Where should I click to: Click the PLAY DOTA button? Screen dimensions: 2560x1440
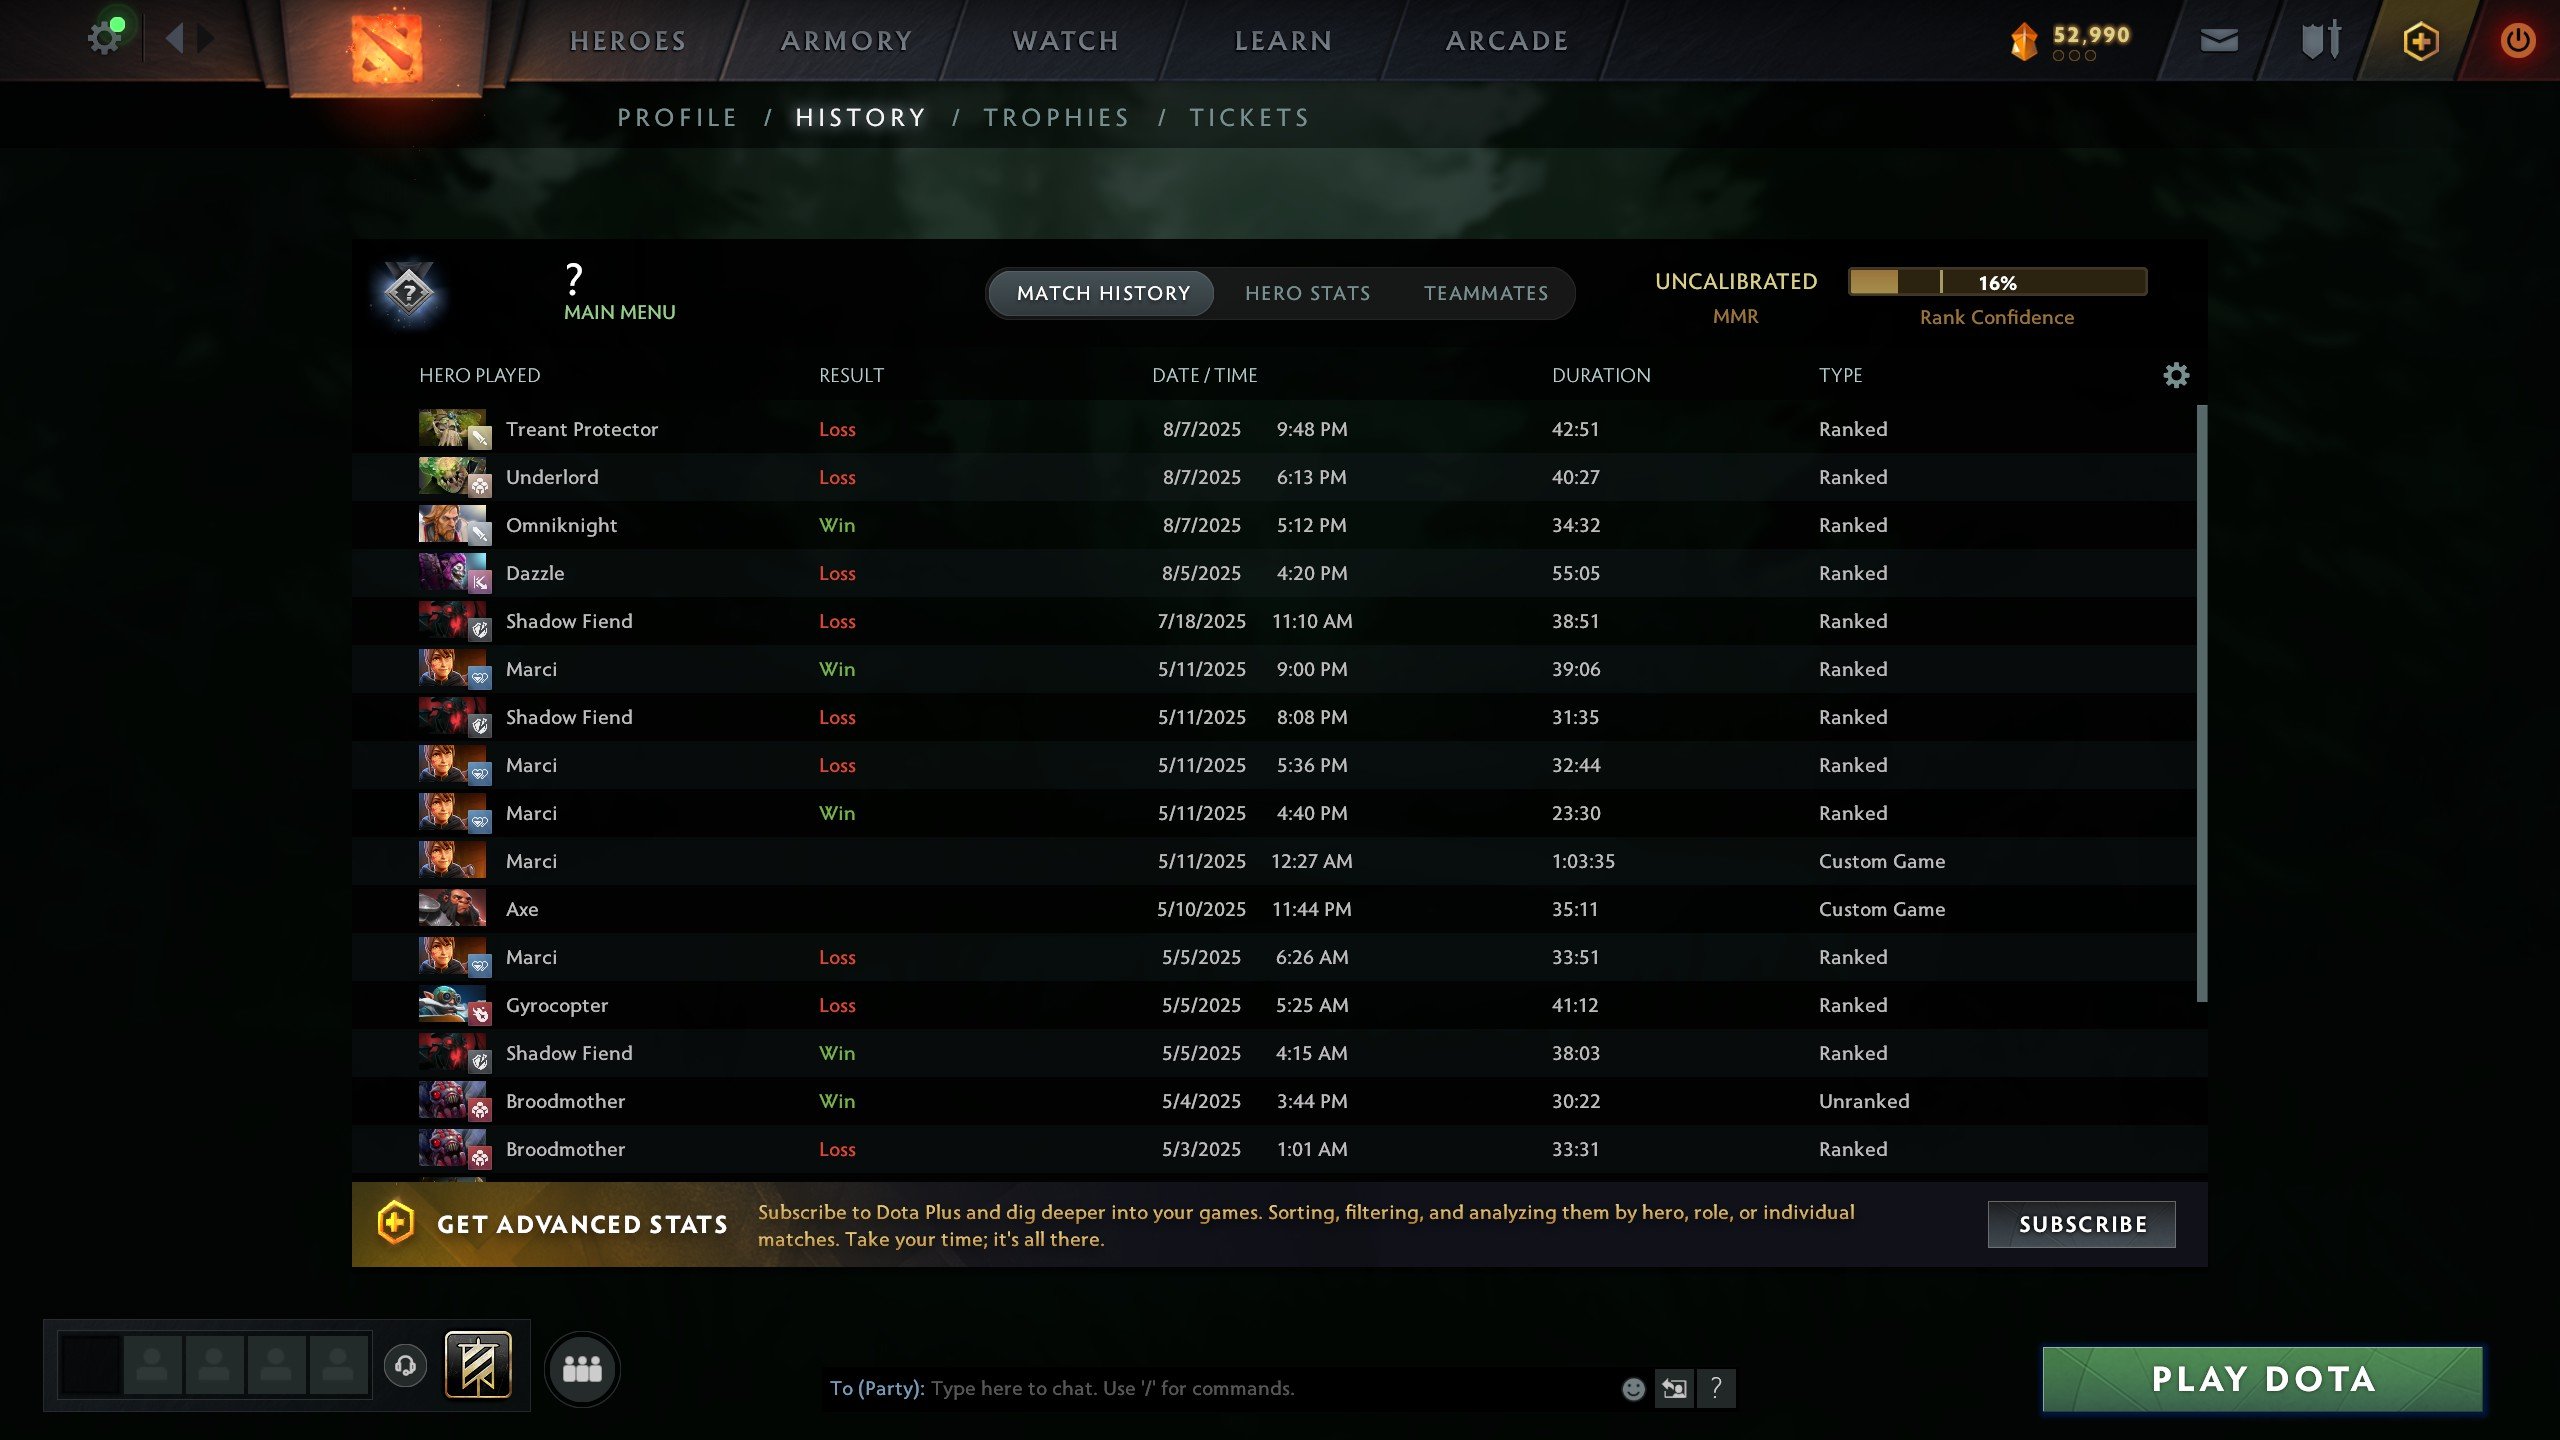tap(2262, 1379)
